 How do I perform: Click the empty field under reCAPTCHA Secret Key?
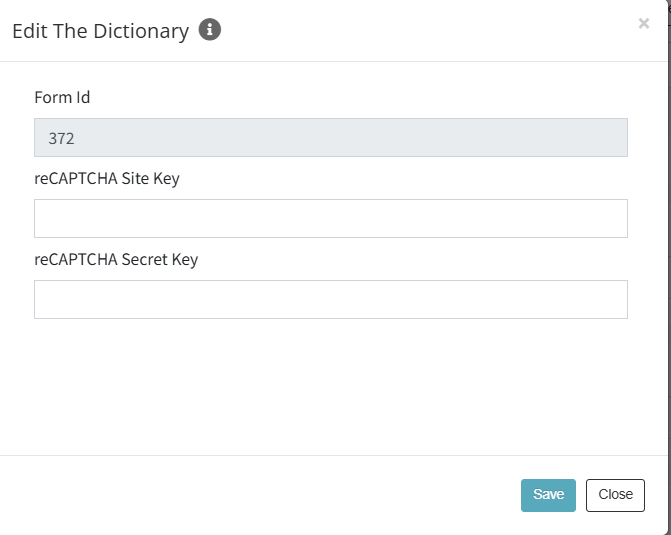click(331, 300)
